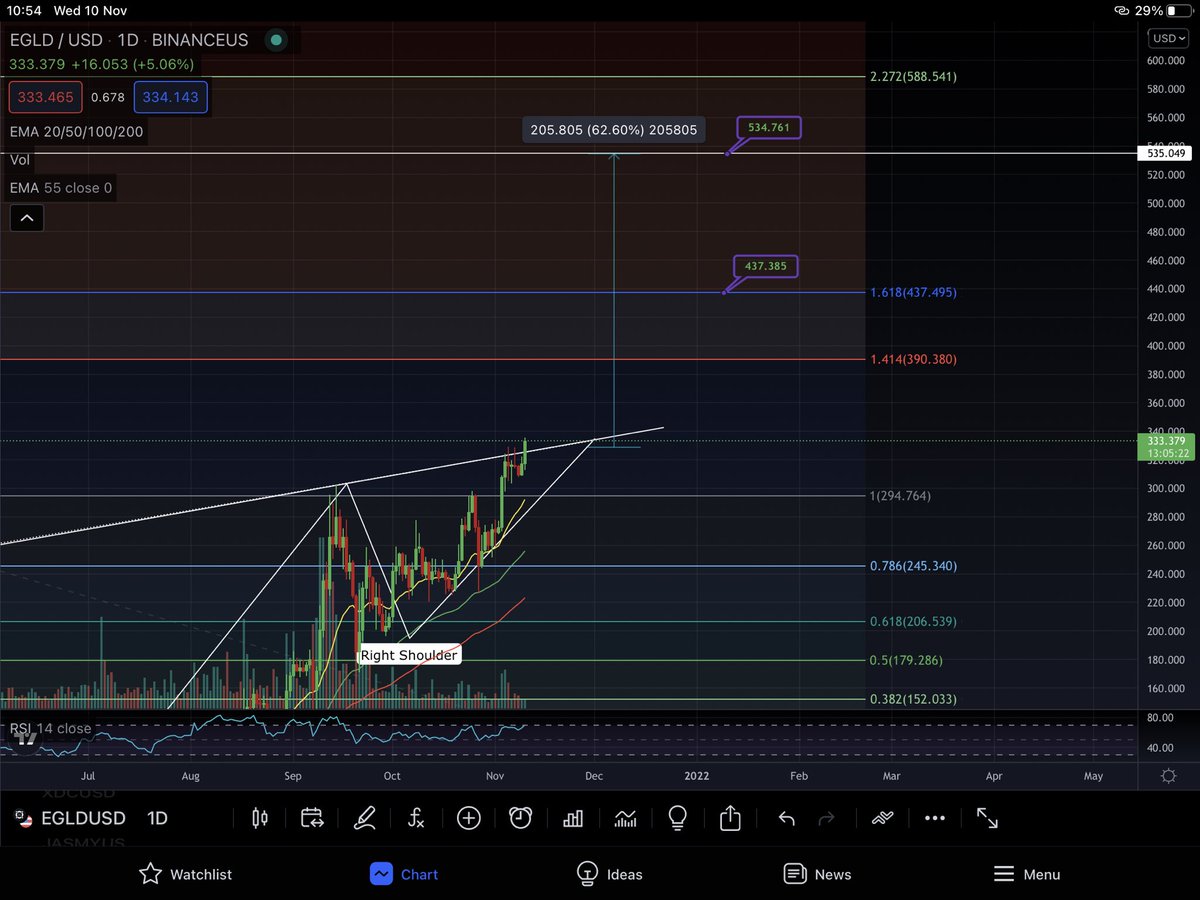Tap the 205.805 (62.60%) measurement label

point(615,129)
